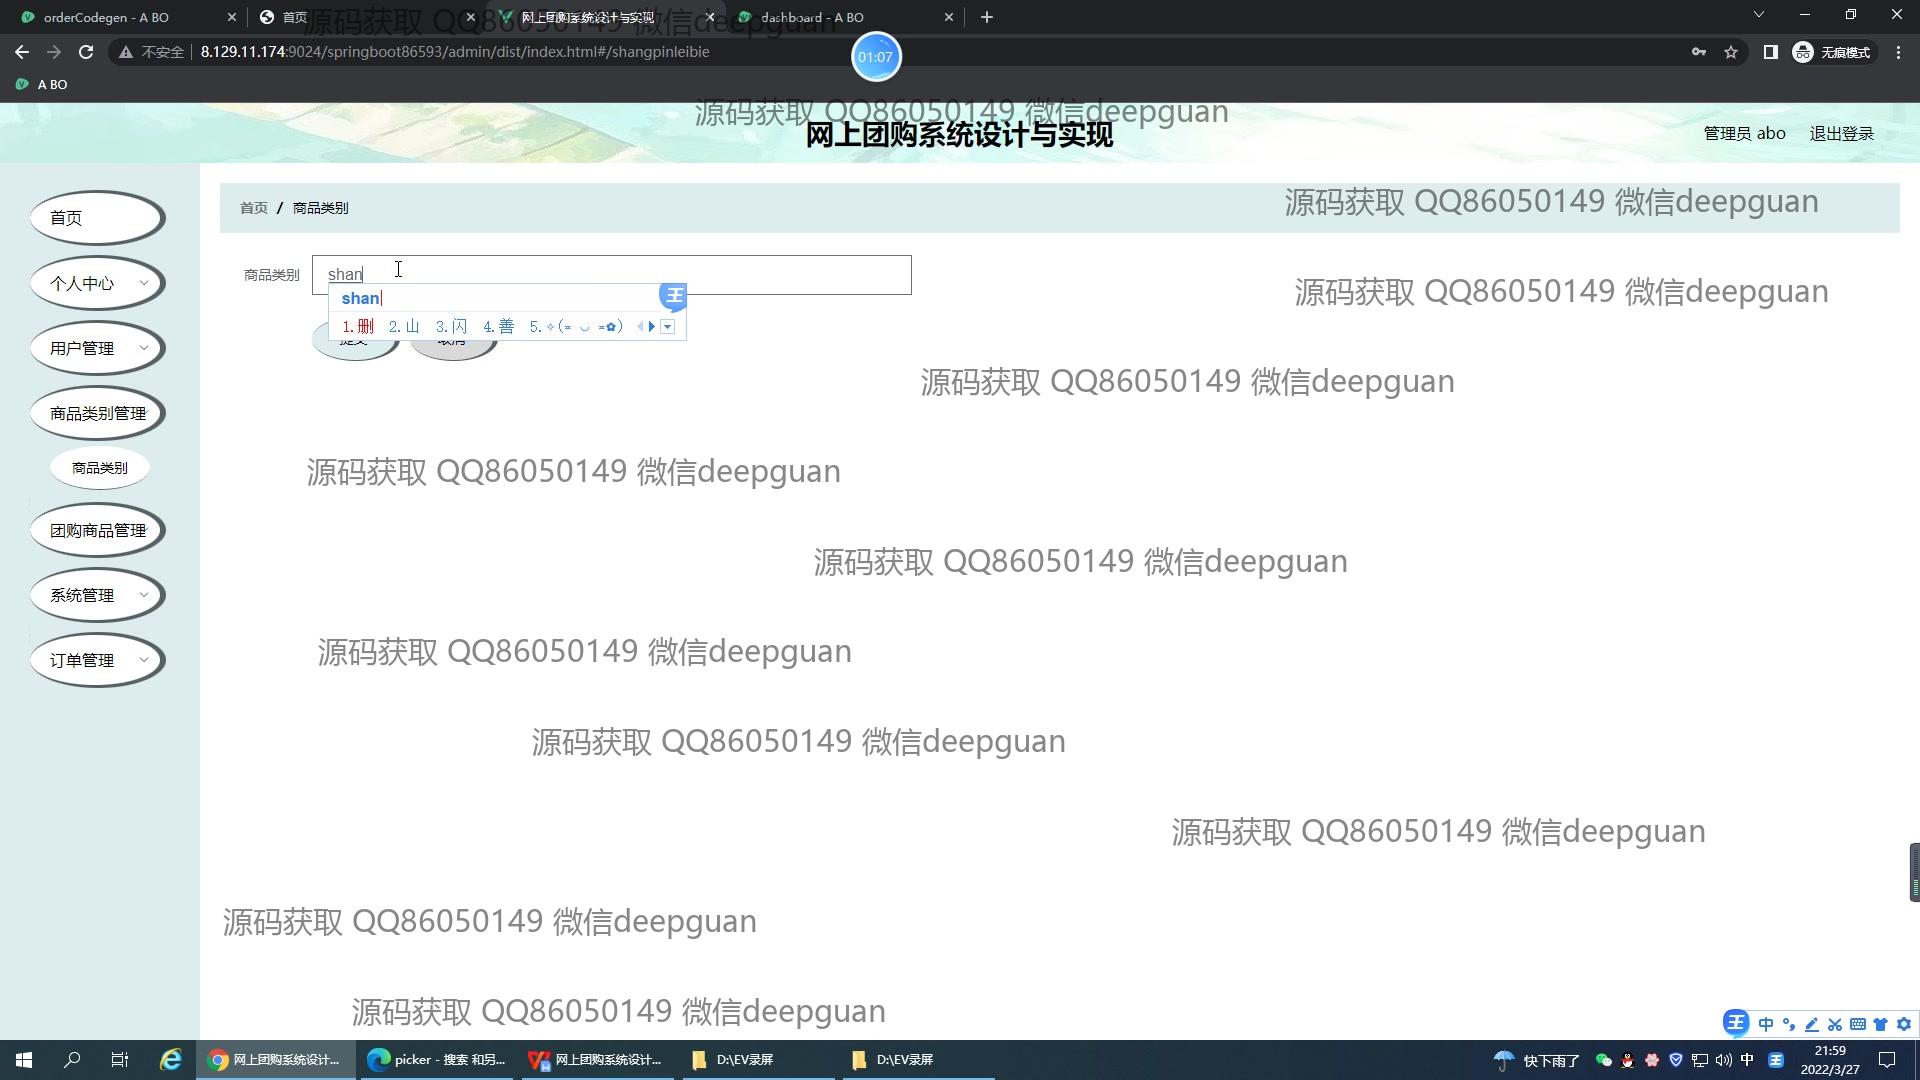Open WeChat from the system tray
This screenshot has height=1080, width=1920.
pyautogui.click(x=1603, y=1060)
